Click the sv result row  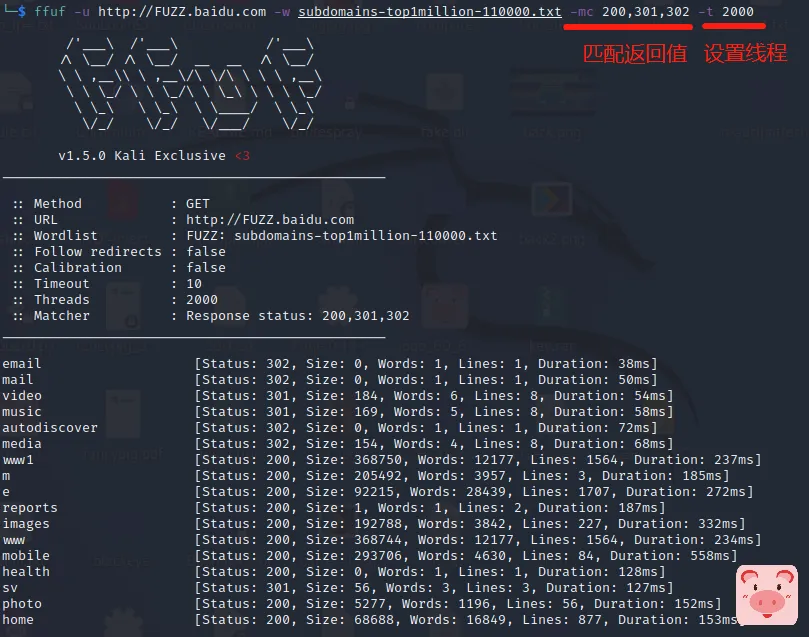pyautogui.click(x=338, y=587)
